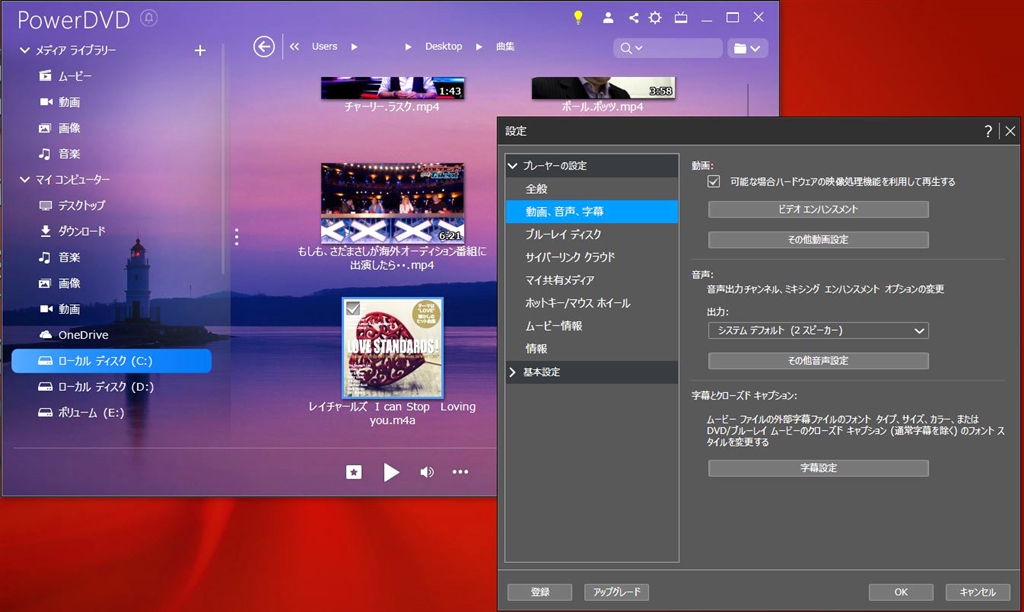Image resolution: width=1024 pixels, height=612 pixels.
Task: Select 情報 settings page
Action: 592,349
